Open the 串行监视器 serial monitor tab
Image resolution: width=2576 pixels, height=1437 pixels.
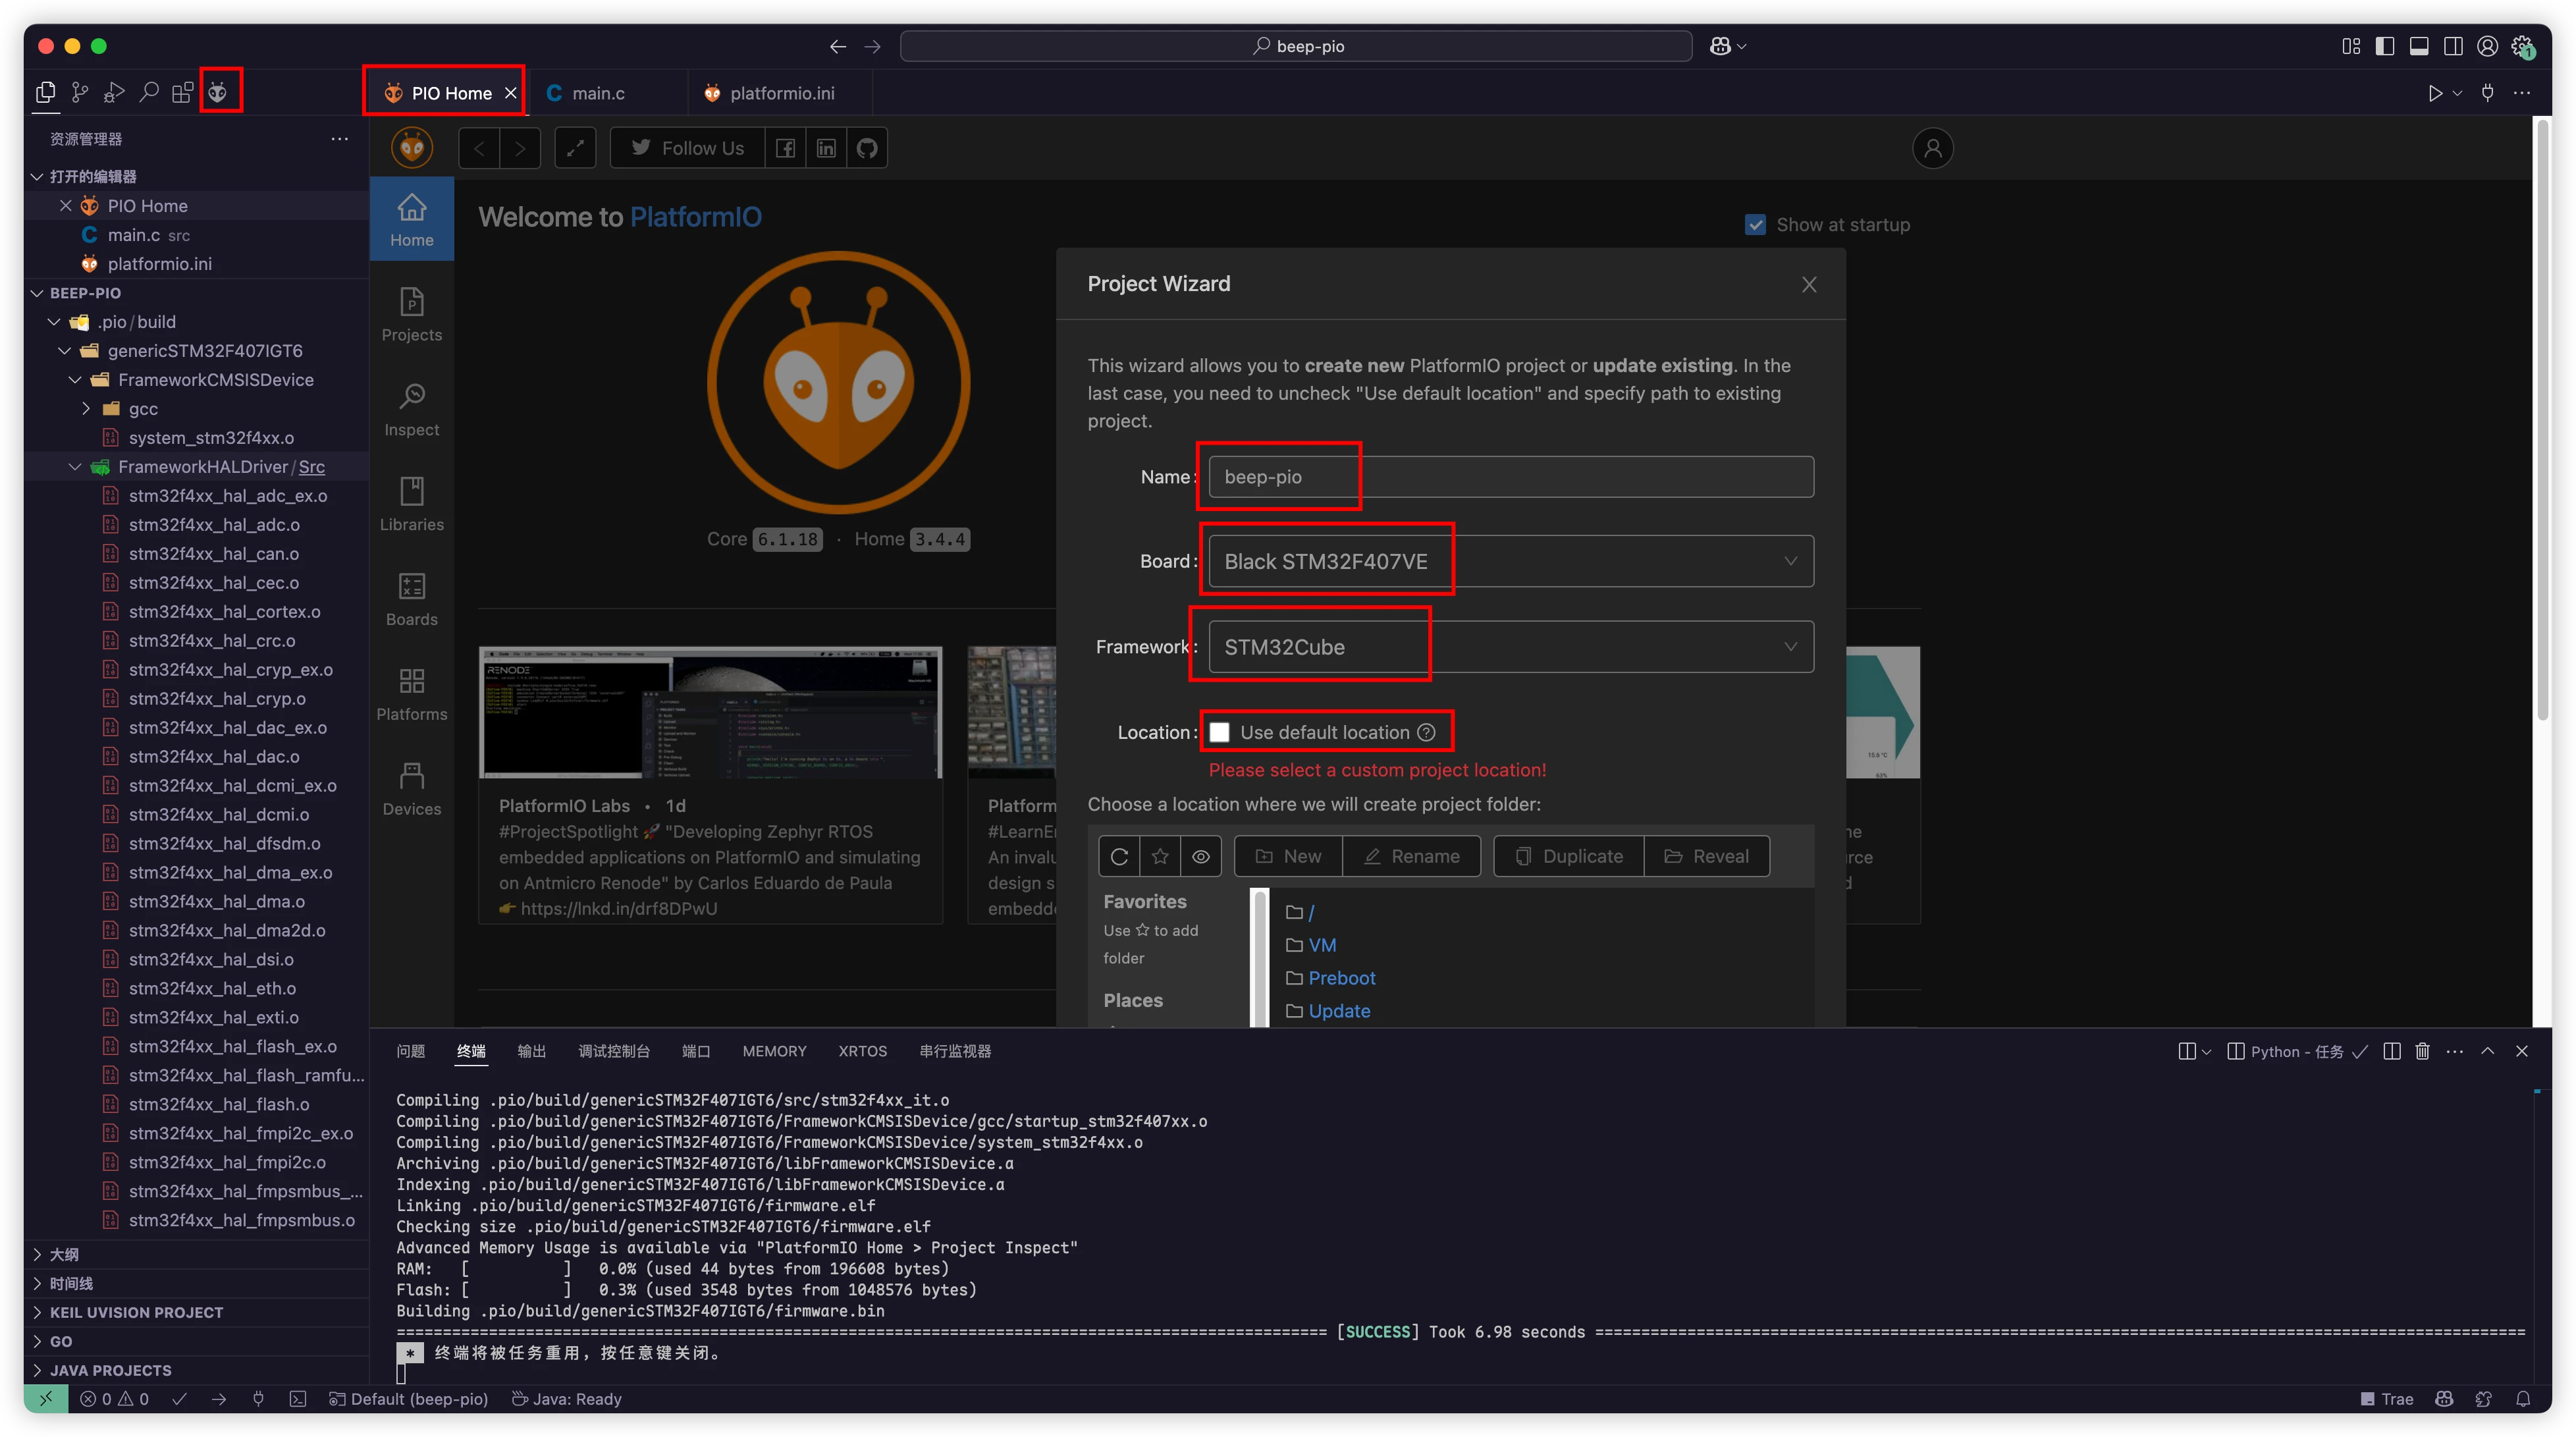point(955,1051)
